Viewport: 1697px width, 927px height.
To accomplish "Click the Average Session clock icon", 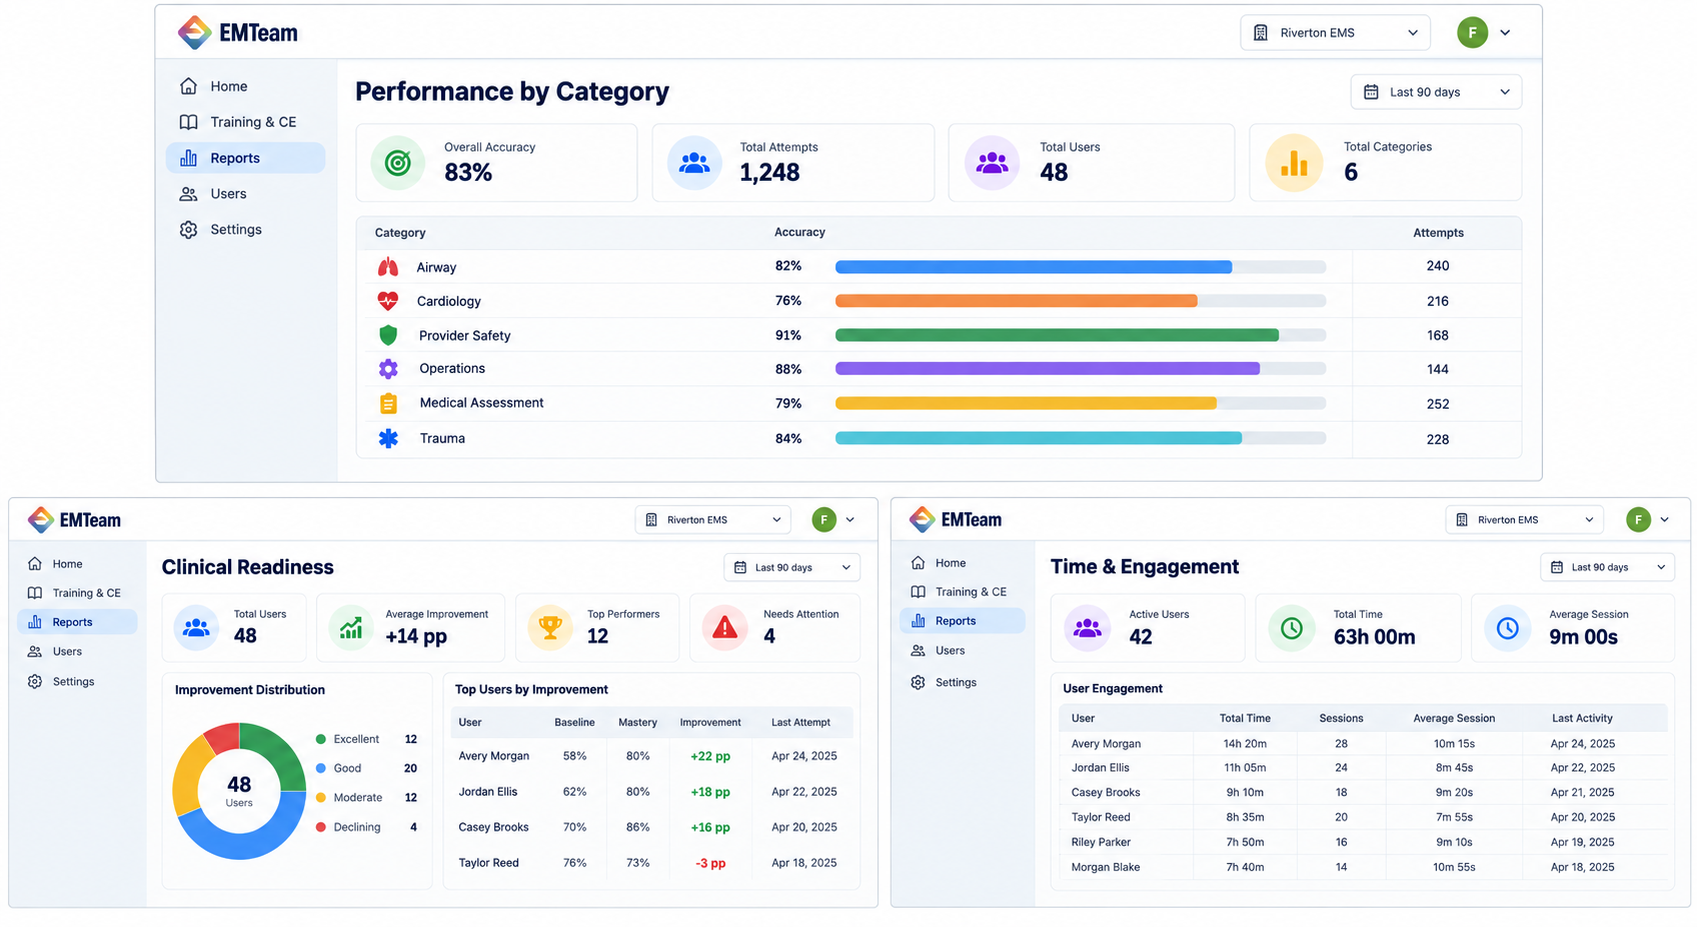I will pos(1507,628).
